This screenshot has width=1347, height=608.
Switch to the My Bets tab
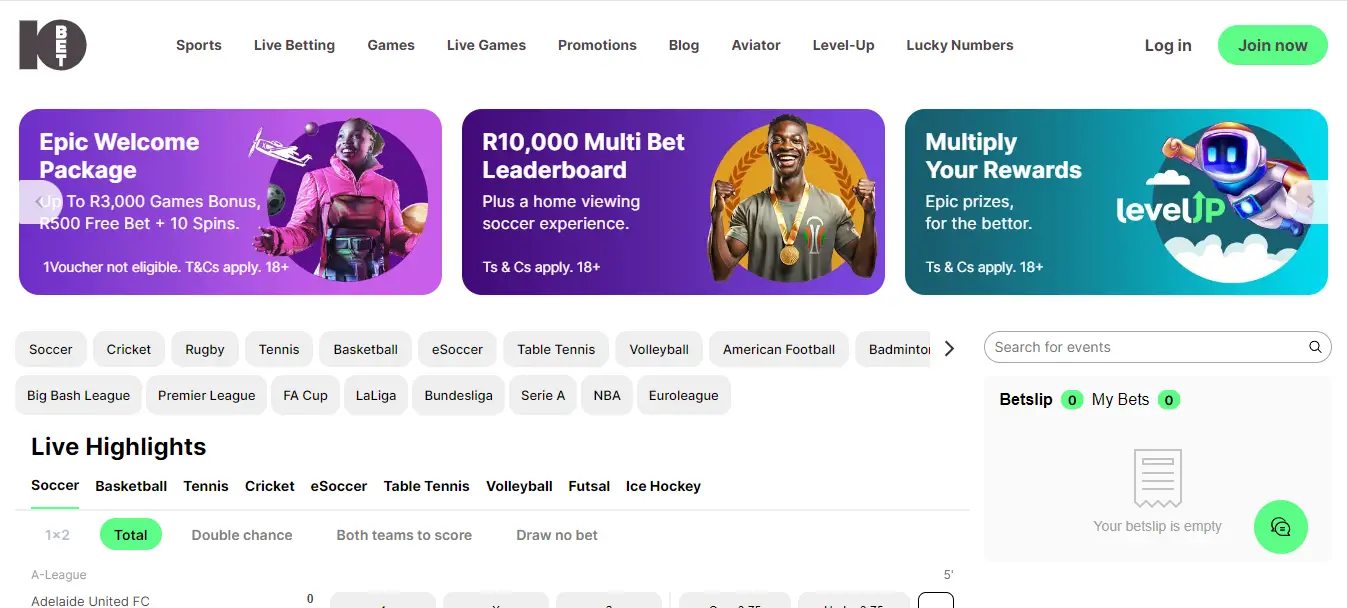[1120, 400]
